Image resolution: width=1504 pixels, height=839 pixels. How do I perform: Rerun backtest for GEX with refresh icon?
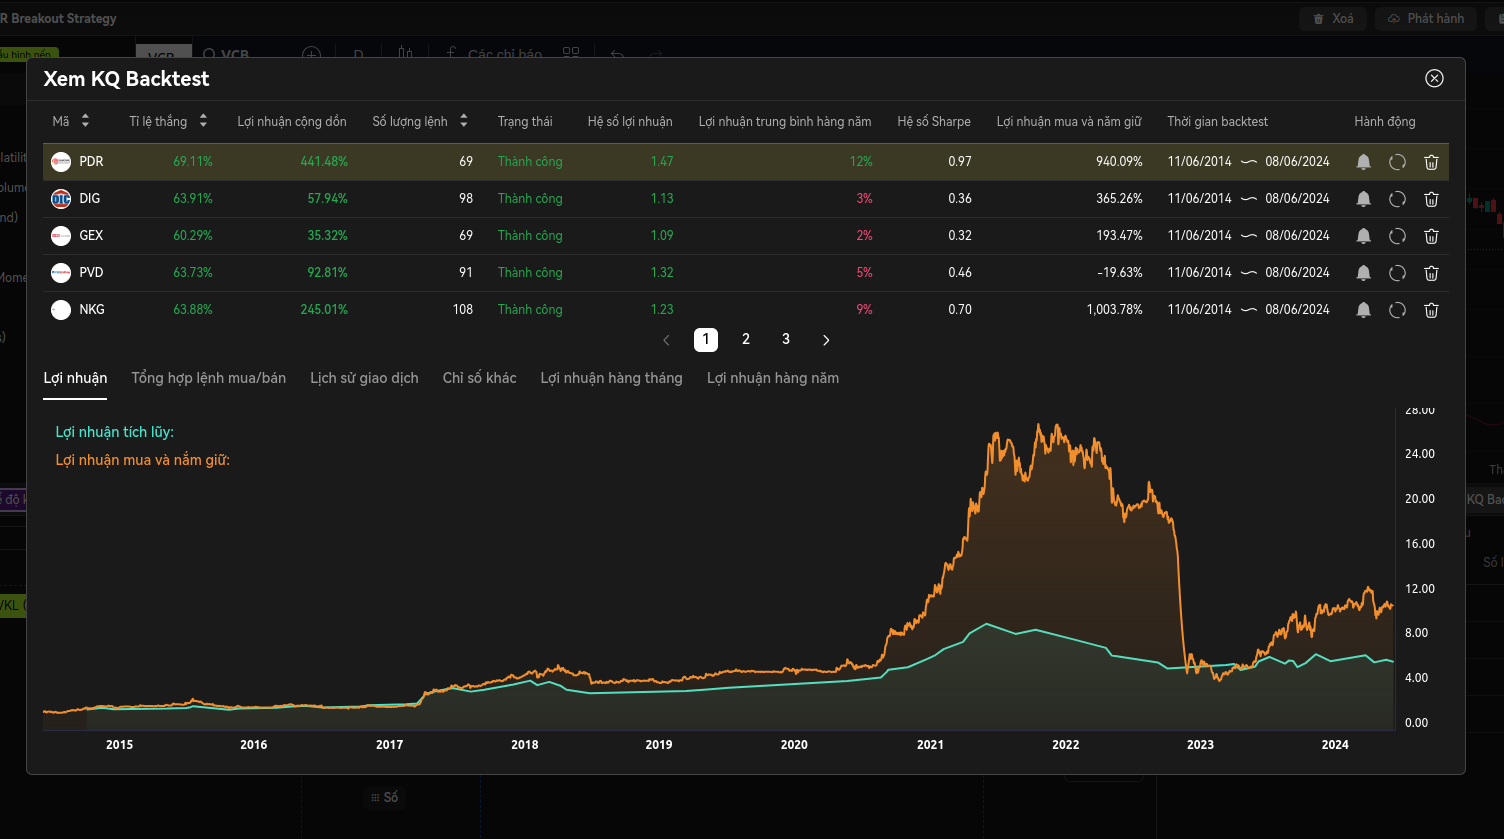[x=1397, y=236]
